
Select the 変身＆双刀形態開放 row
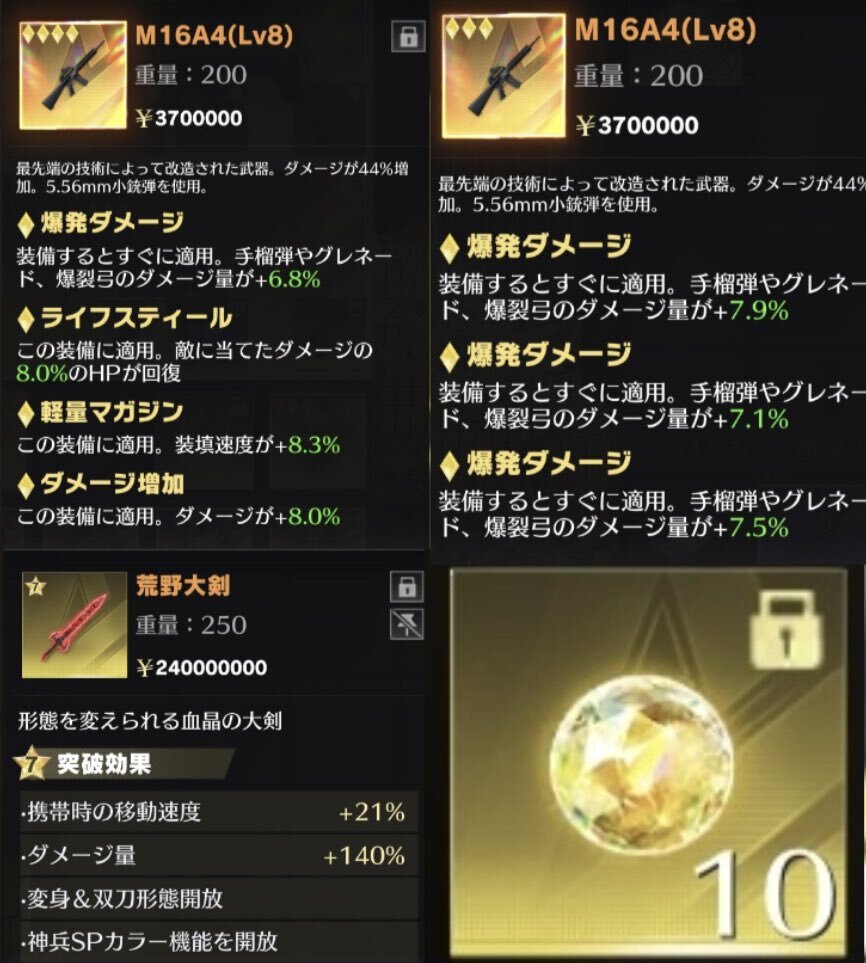(219, 898)
